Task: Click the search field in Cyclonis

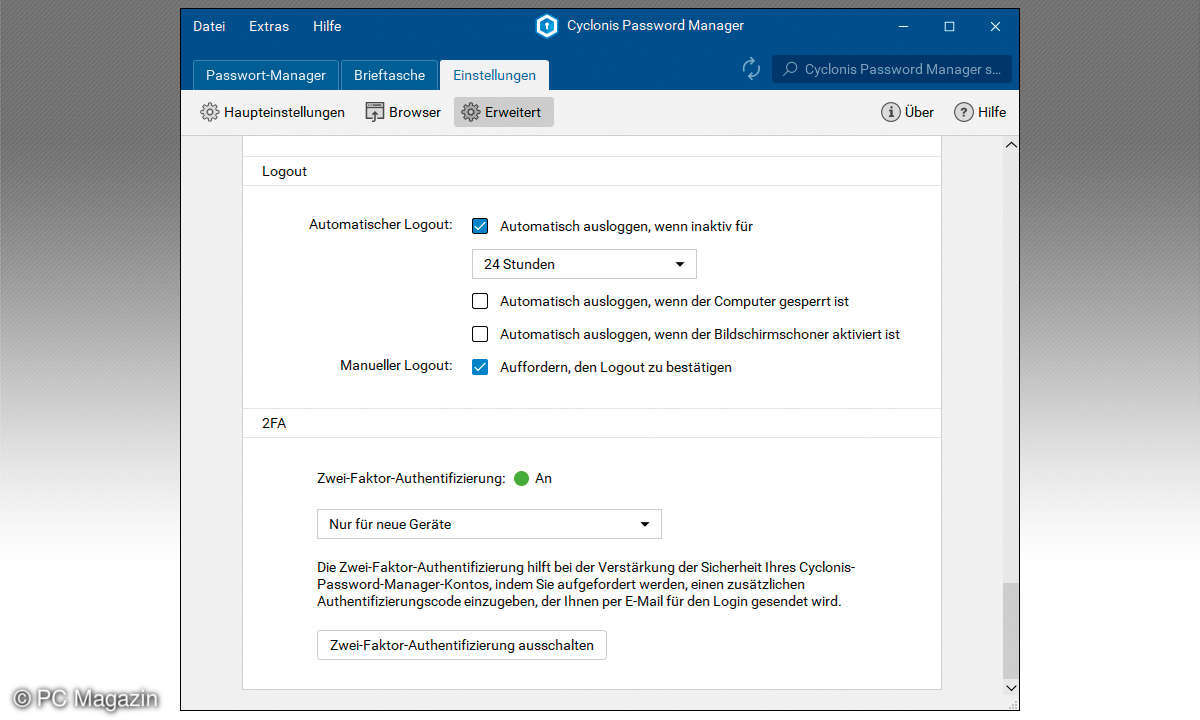Action: point(892,69)
